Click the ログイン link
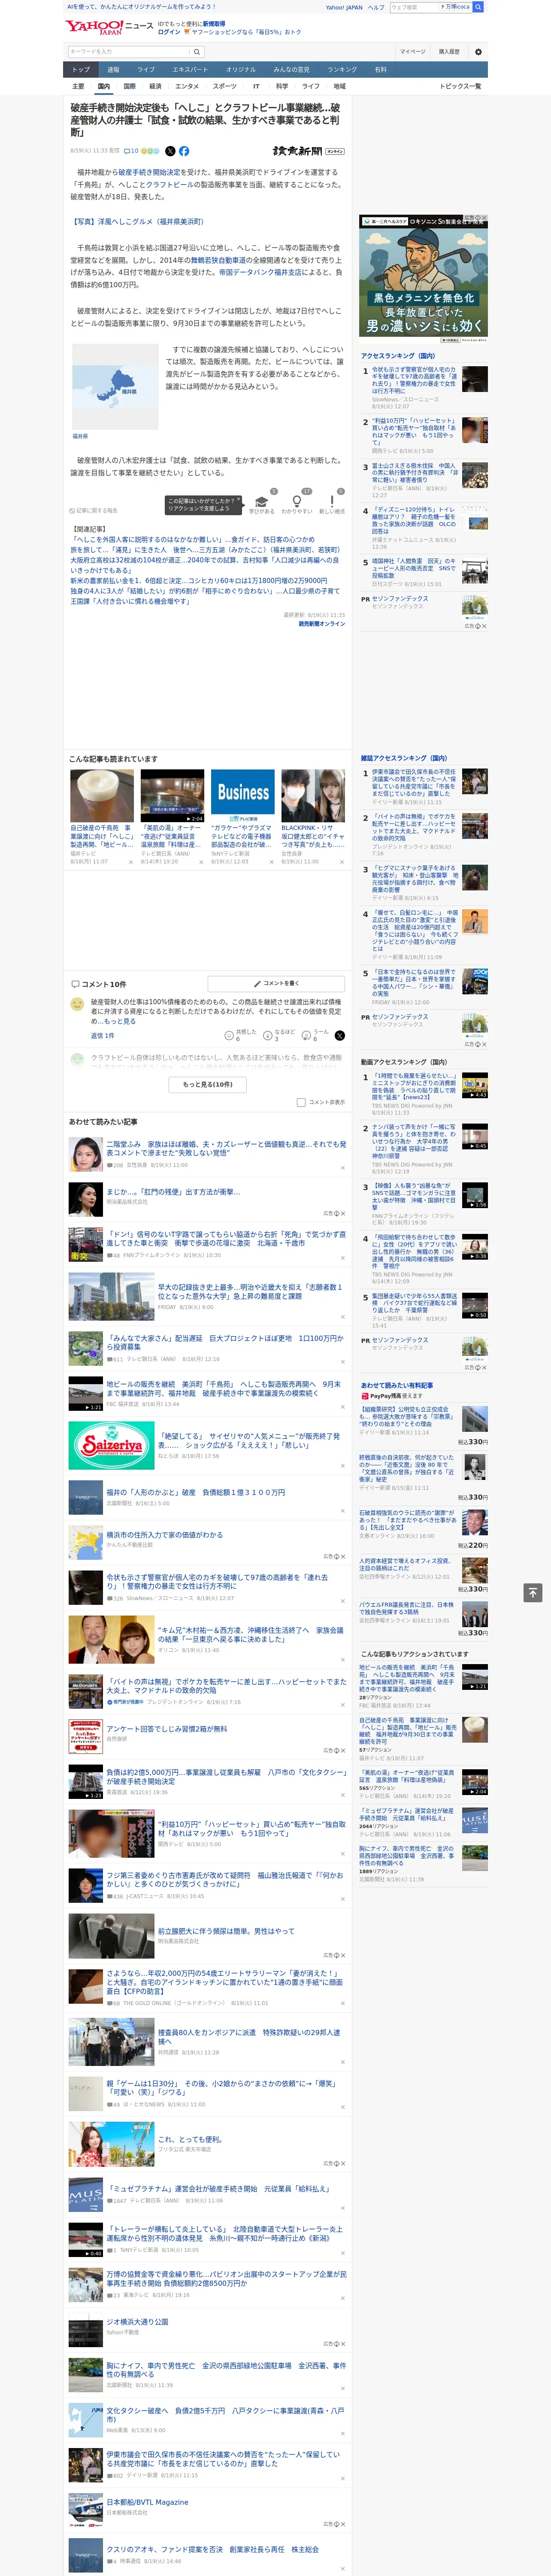 click(x=169, y=32)
